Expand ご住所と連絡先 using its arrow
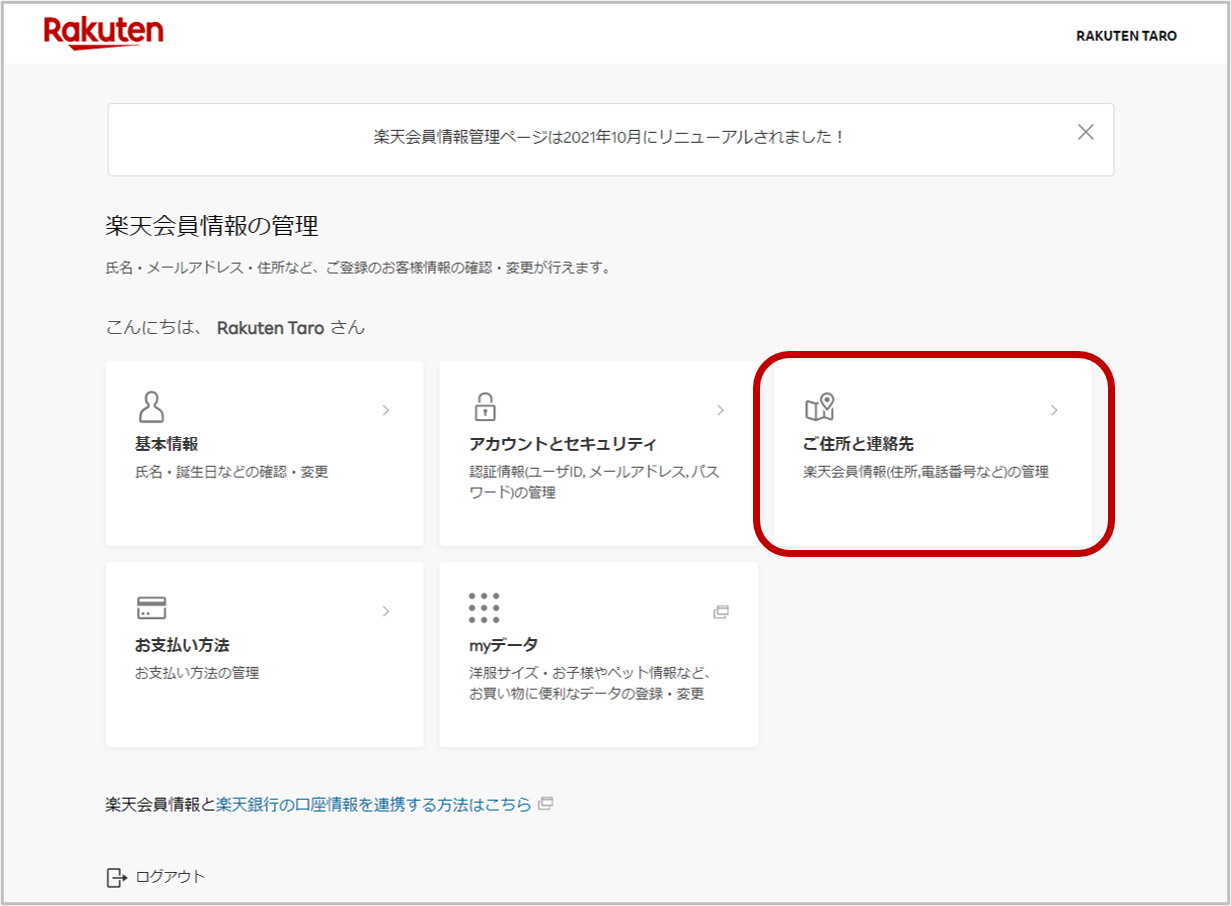This screenshot has width=1231, height=906. pos(1056,410)
